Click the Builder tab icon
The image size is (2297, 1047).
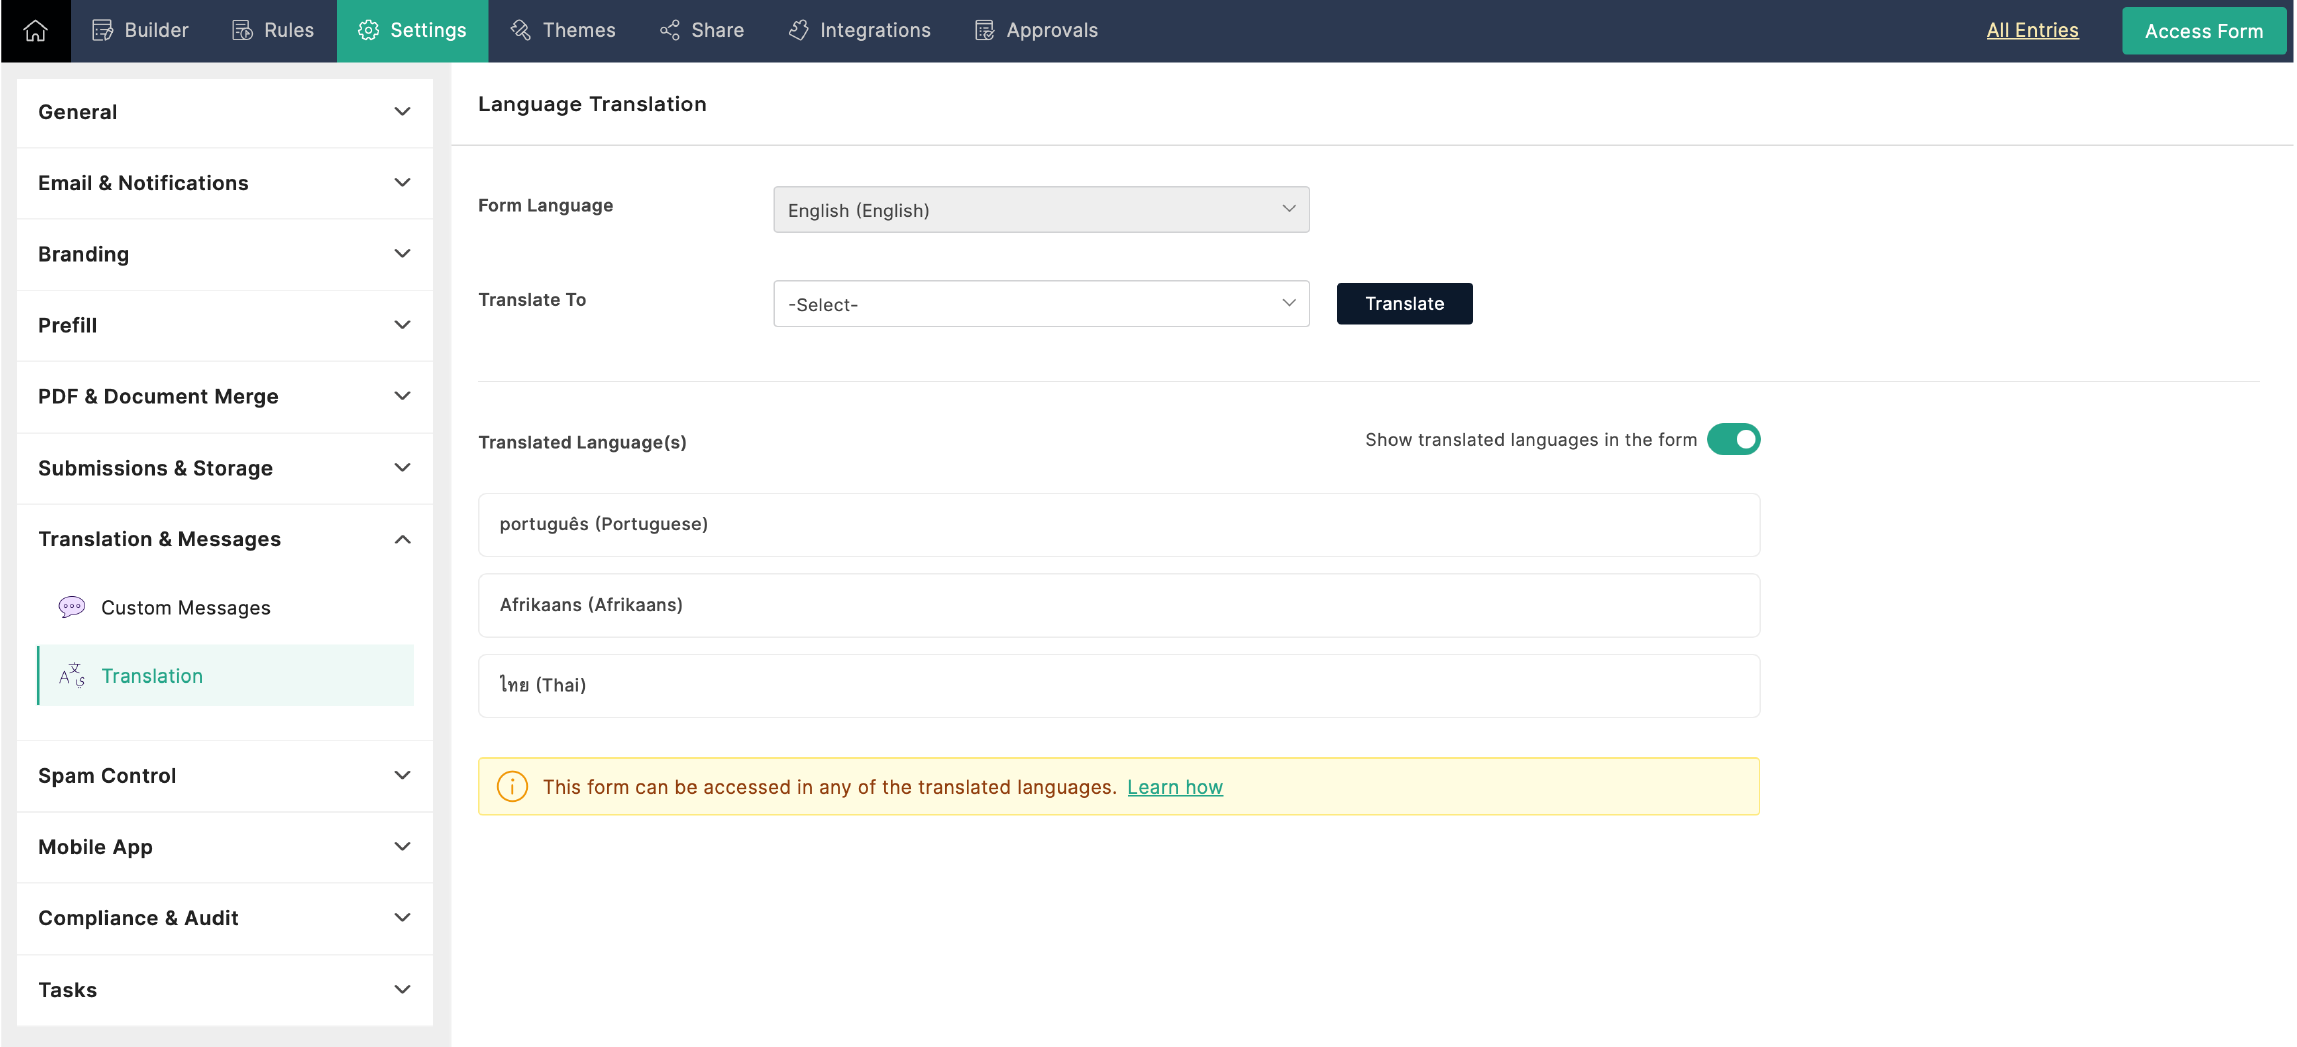pos(102,31)
